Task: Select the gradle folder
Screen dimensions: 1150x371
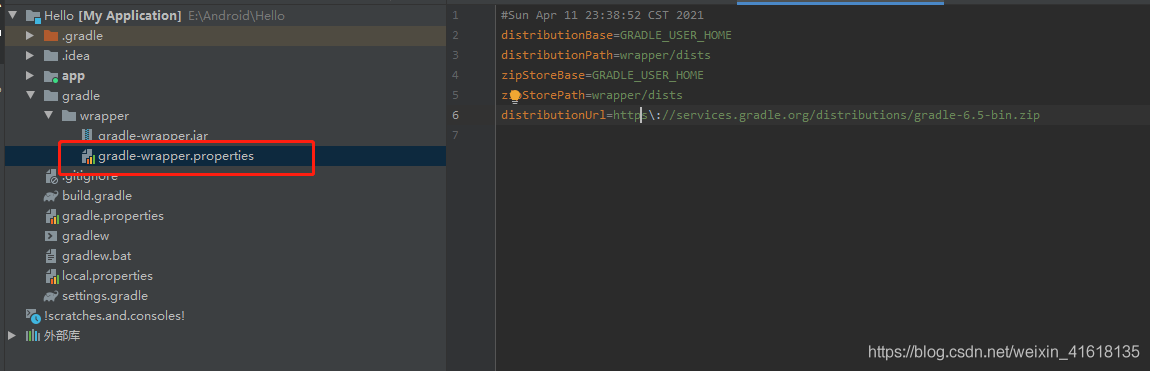Action: tap(81, 95)
